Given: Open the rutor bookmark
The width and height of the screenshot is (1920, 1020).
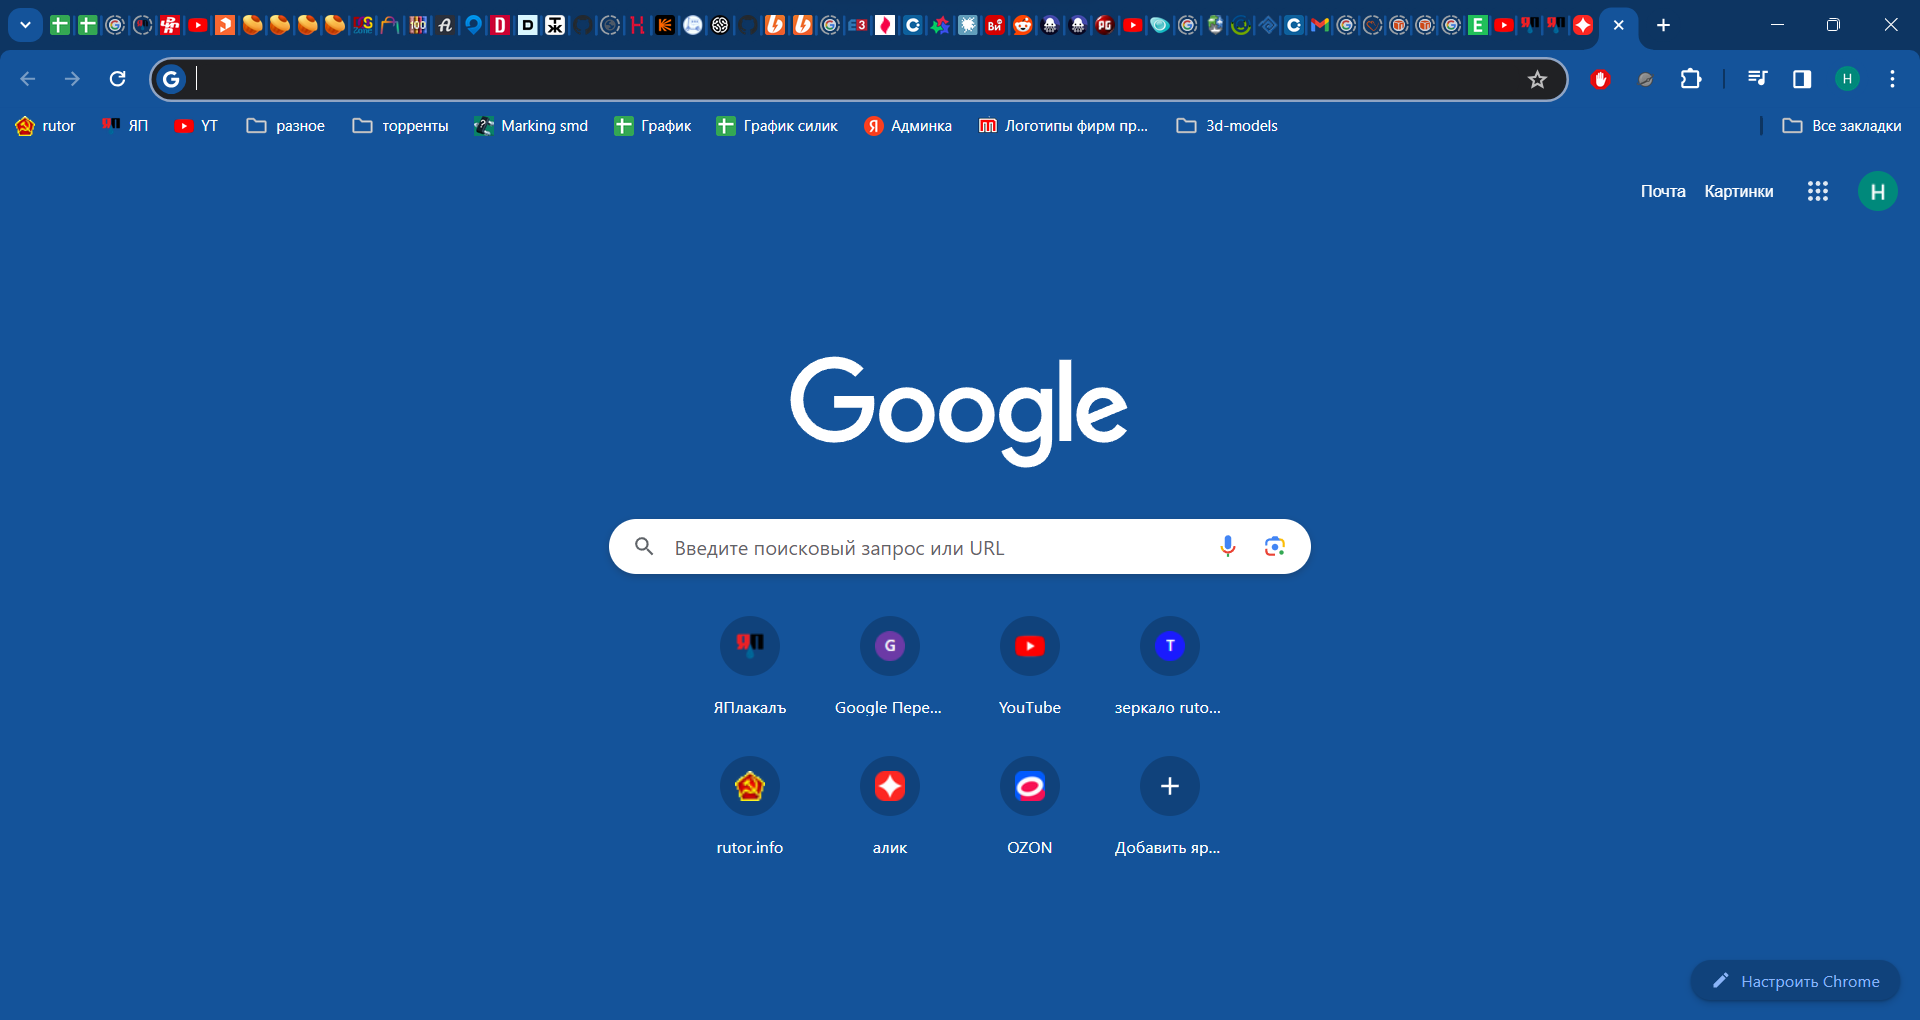Looking at the screenshot, I should tap(46, 126).
